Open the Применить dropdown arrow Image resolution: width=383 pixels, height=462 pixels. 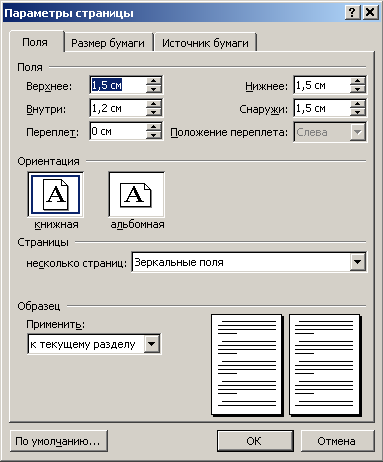(152, 344)
